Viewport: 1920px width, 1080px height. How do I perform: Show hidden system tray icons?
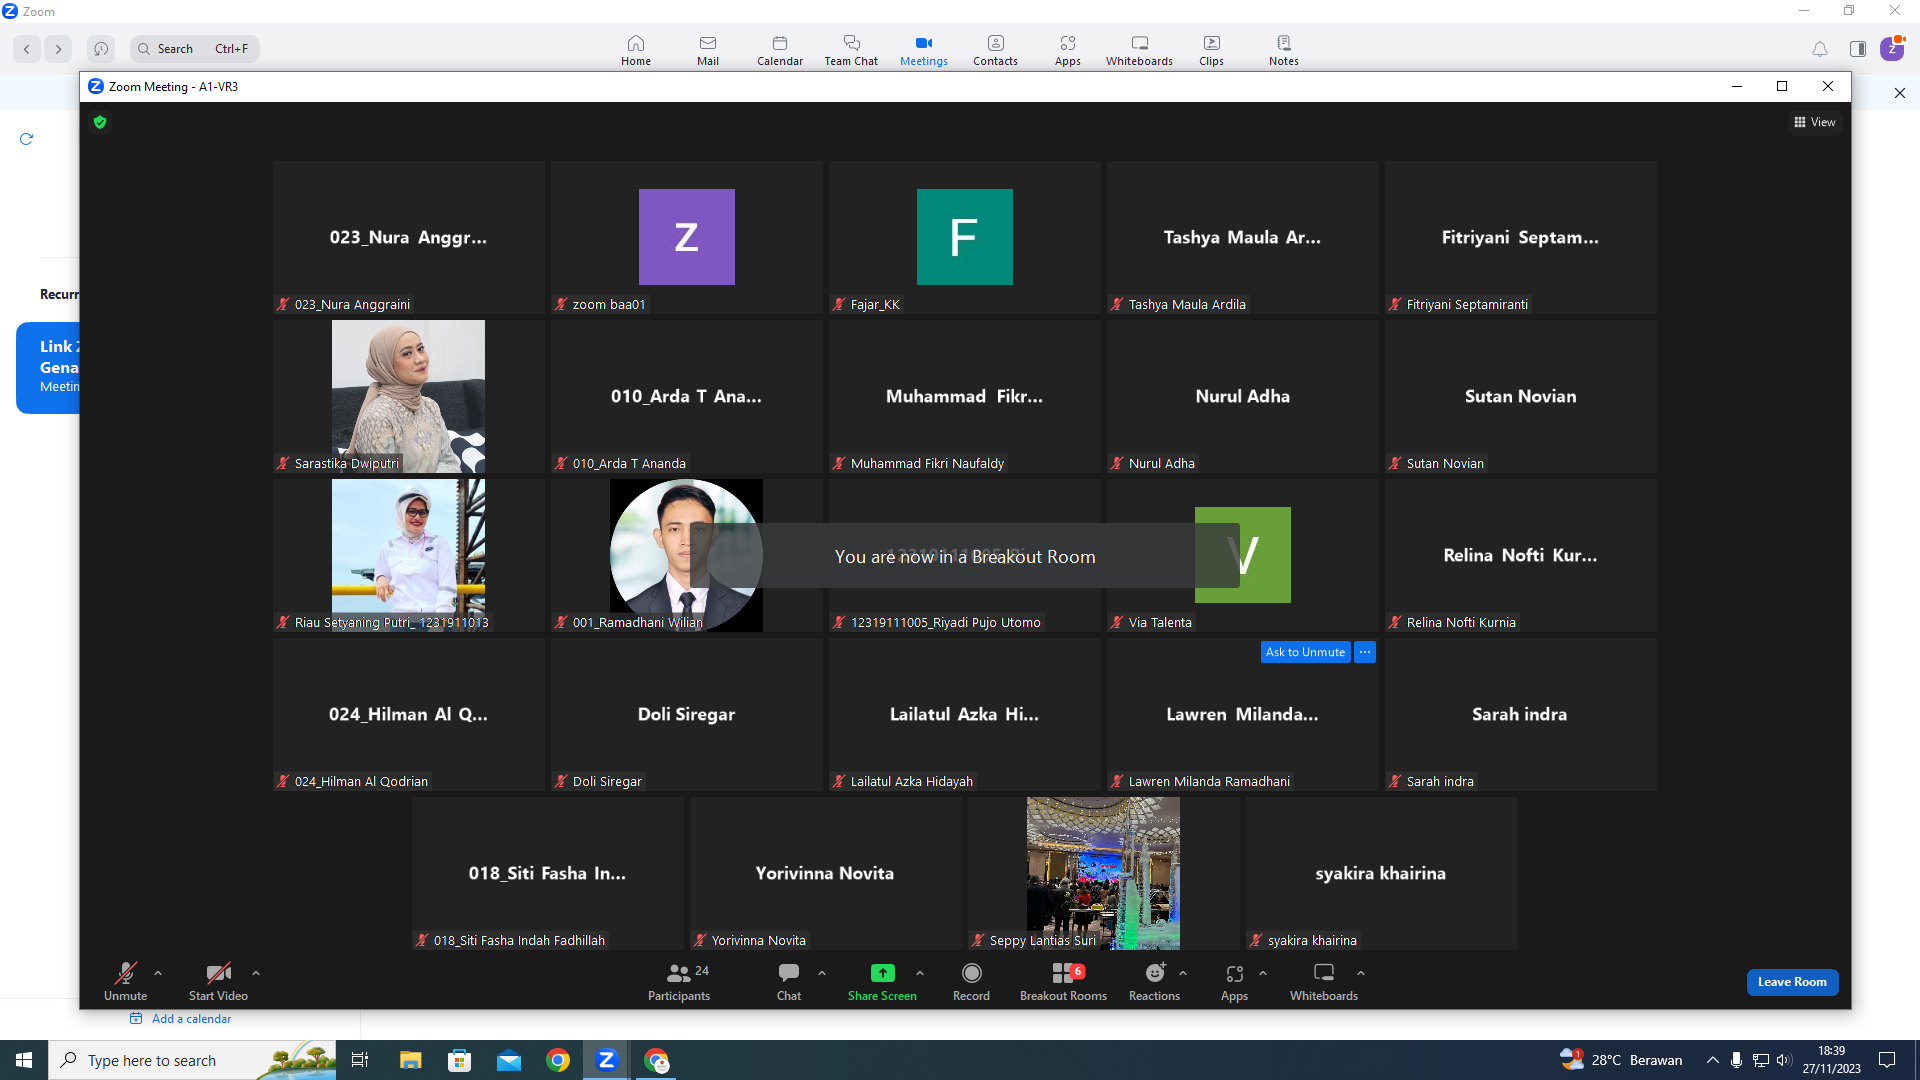[x=1713, y=1060]
